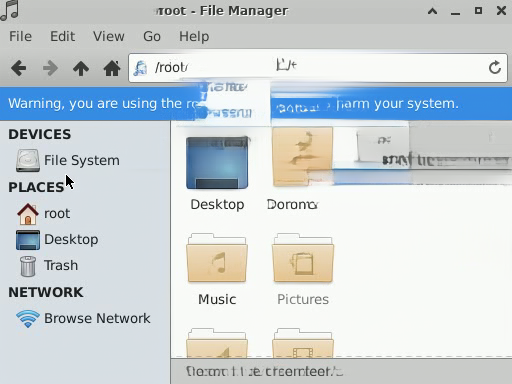The height and width of the screenshot is (384, 512).
Task: Select the Desktop folder icon in main pane
Action: 217,163
